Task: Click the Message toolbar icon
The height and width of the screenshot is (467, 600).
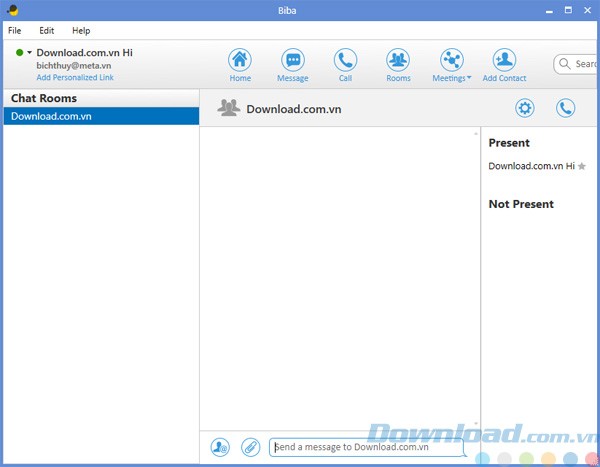Action: (292, 60)
